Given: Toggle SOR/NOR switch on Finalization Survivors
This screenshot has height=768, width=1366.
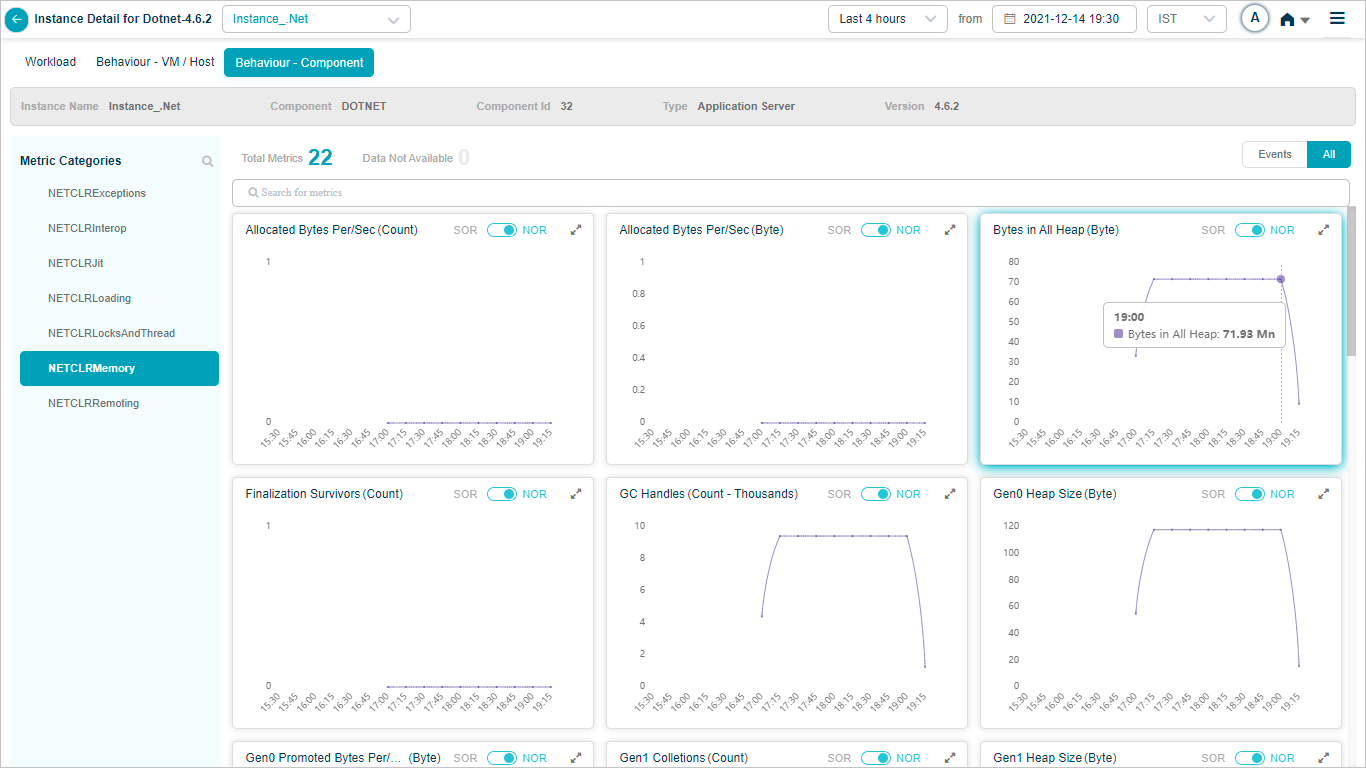Looking at the screenshot, I should click(502, 494).
